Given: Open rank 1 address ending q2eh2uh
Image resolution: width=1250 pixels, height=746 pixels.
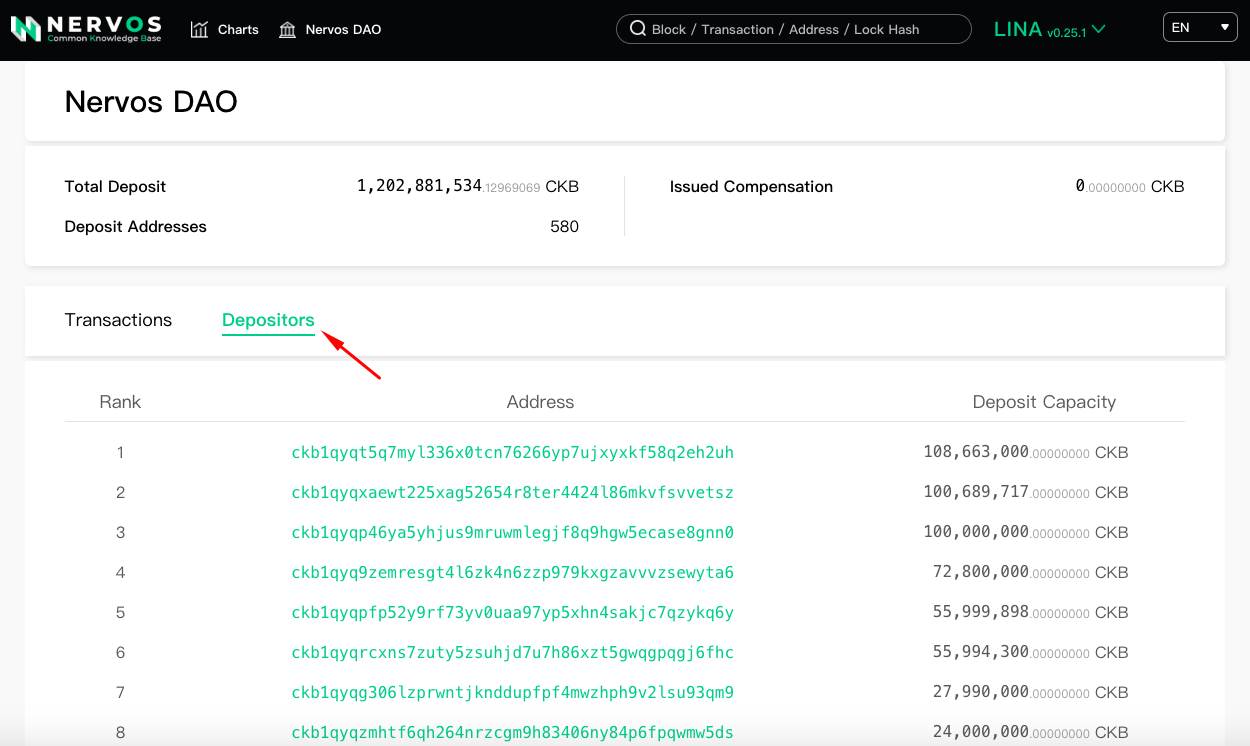Looking at the screenshot, I should 512,452.
